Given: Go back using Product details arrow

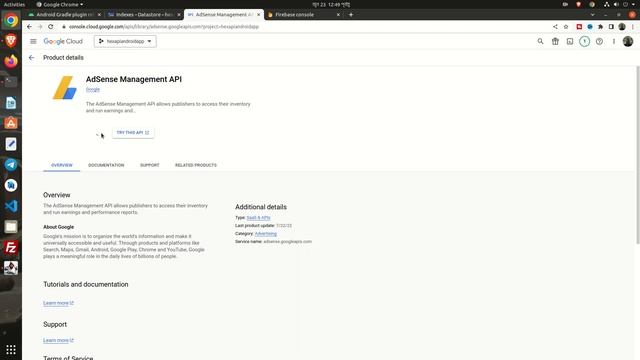Looking at the screenshot, I should pos(31,58).
